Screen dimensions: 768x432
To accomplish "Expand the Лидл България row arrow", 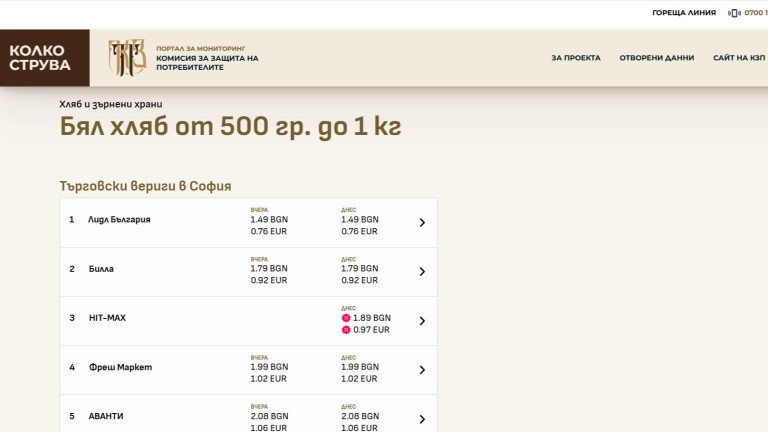I will coord(421,223).
